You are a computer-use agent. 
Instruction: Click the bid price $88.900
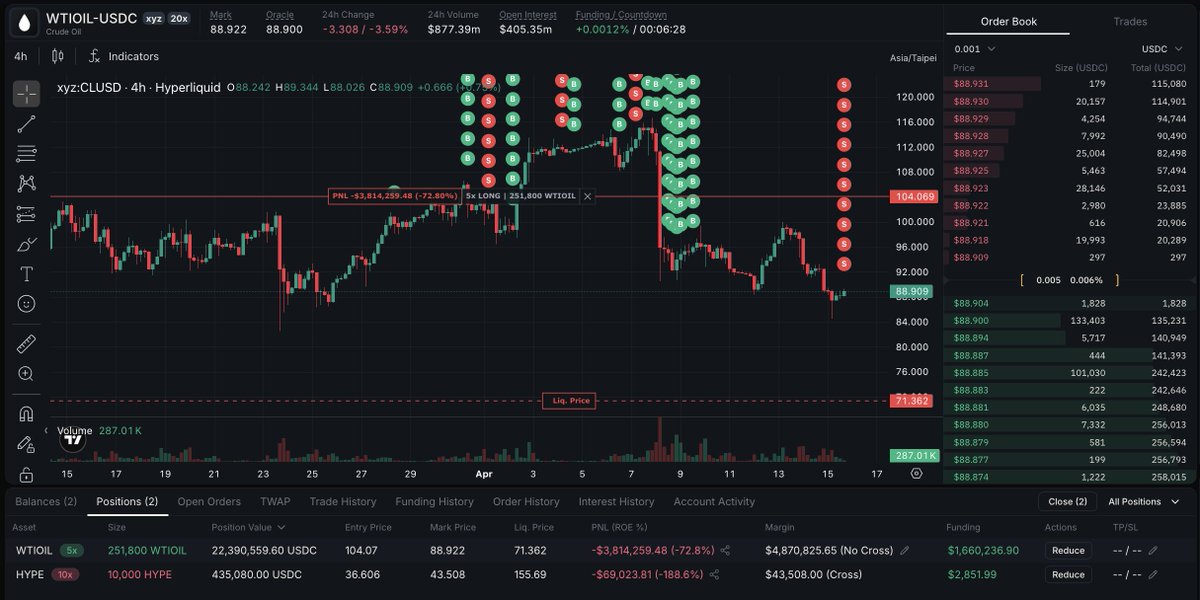pyautogui.click(x=971, y=320)
